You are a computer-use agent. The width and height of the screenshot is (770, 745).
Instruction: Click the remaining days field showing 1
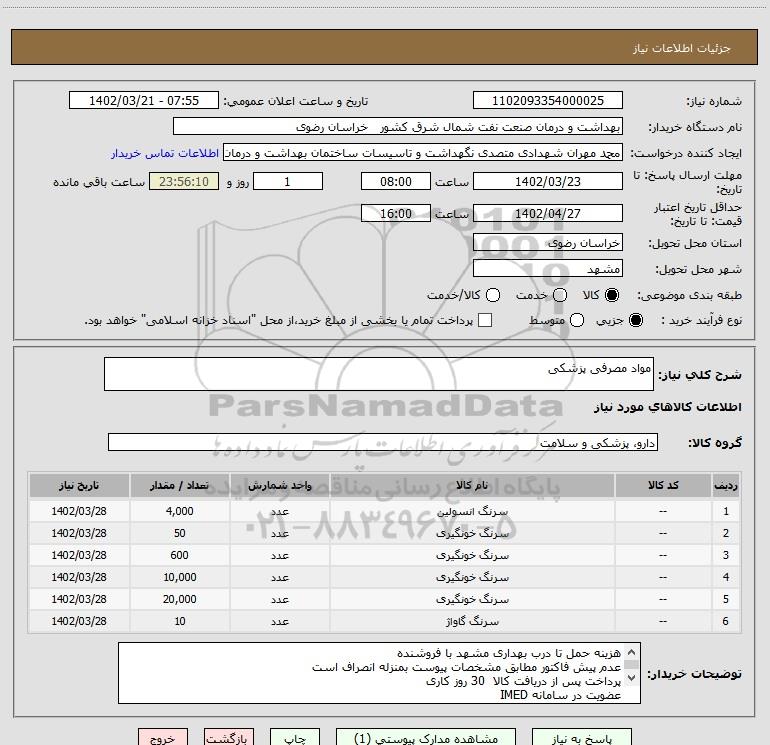pyautogui.click(x=288, y=181)
